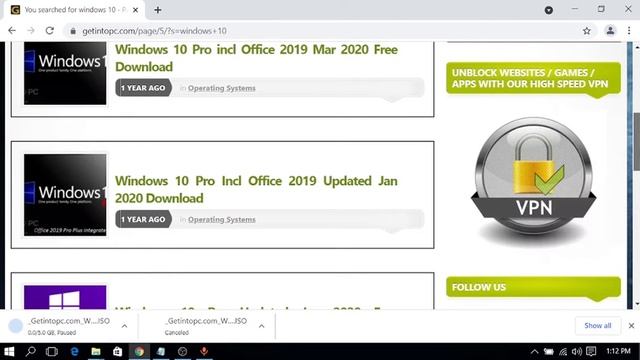Launch Microsoft Edge from the taskbar

coord(74,351)
